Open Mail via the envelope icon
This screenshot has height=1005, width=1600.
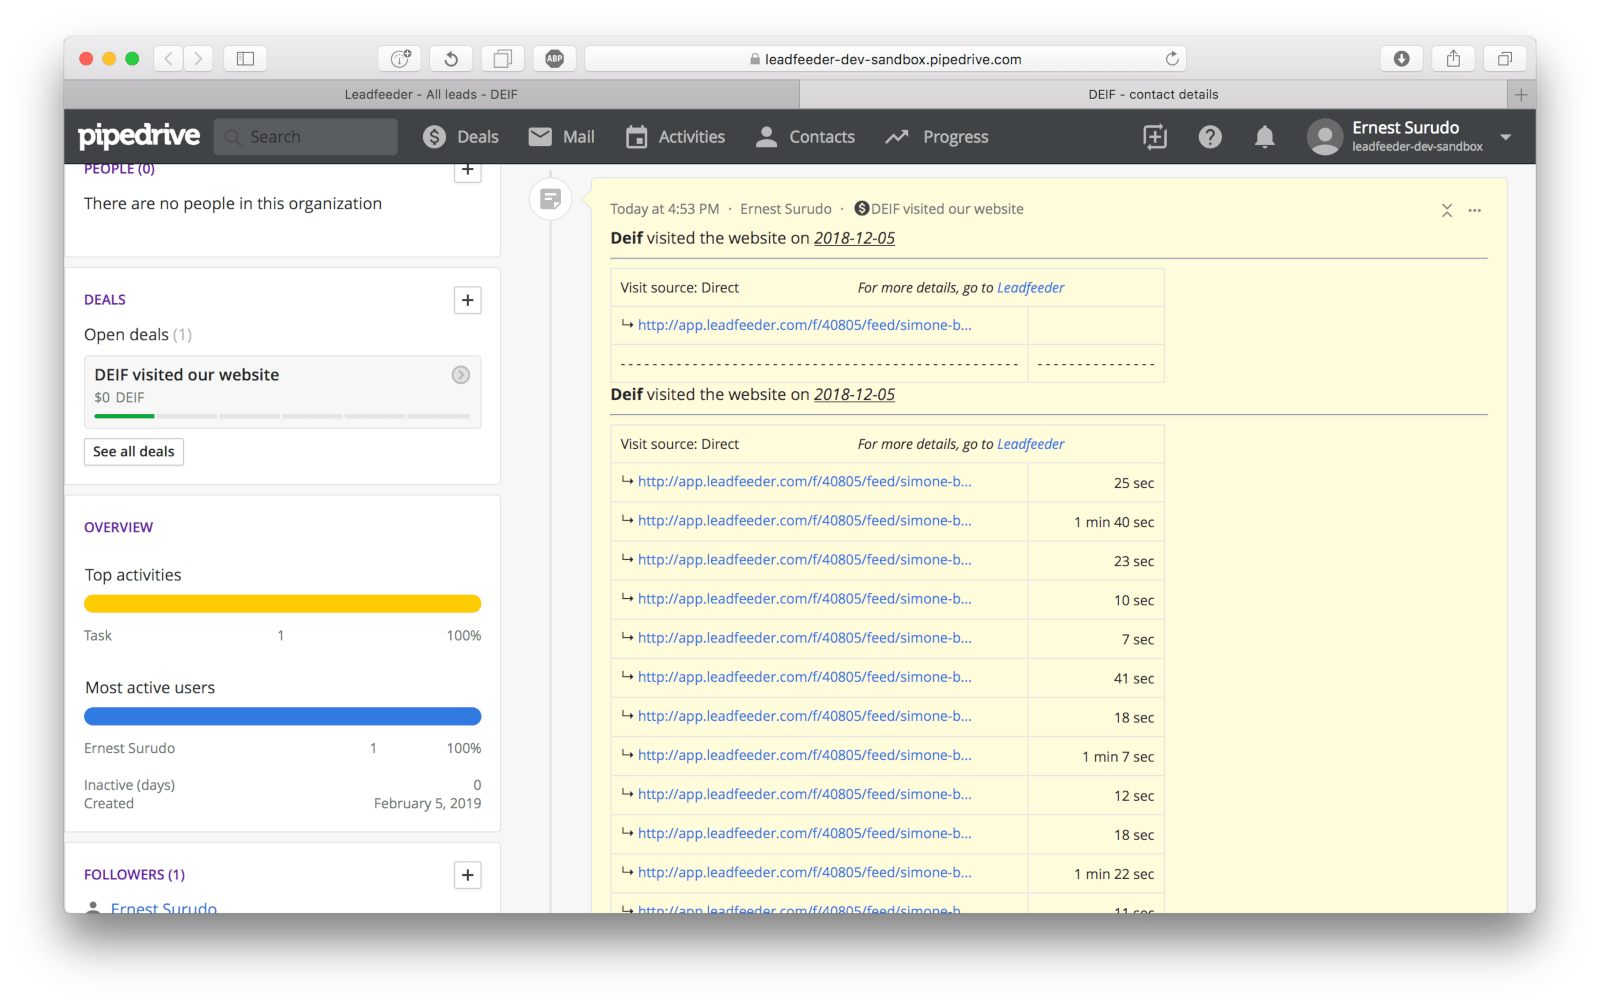coord(540,136)
